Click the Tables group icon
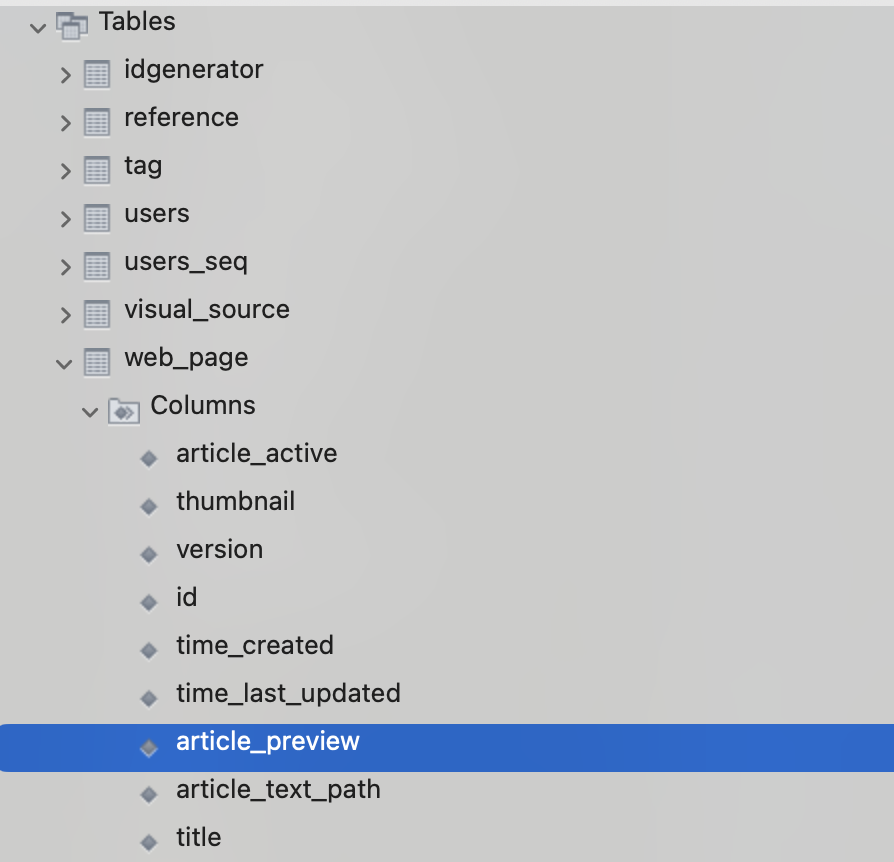Viewport: 894px width, 862px height. (x=72, y=26)
